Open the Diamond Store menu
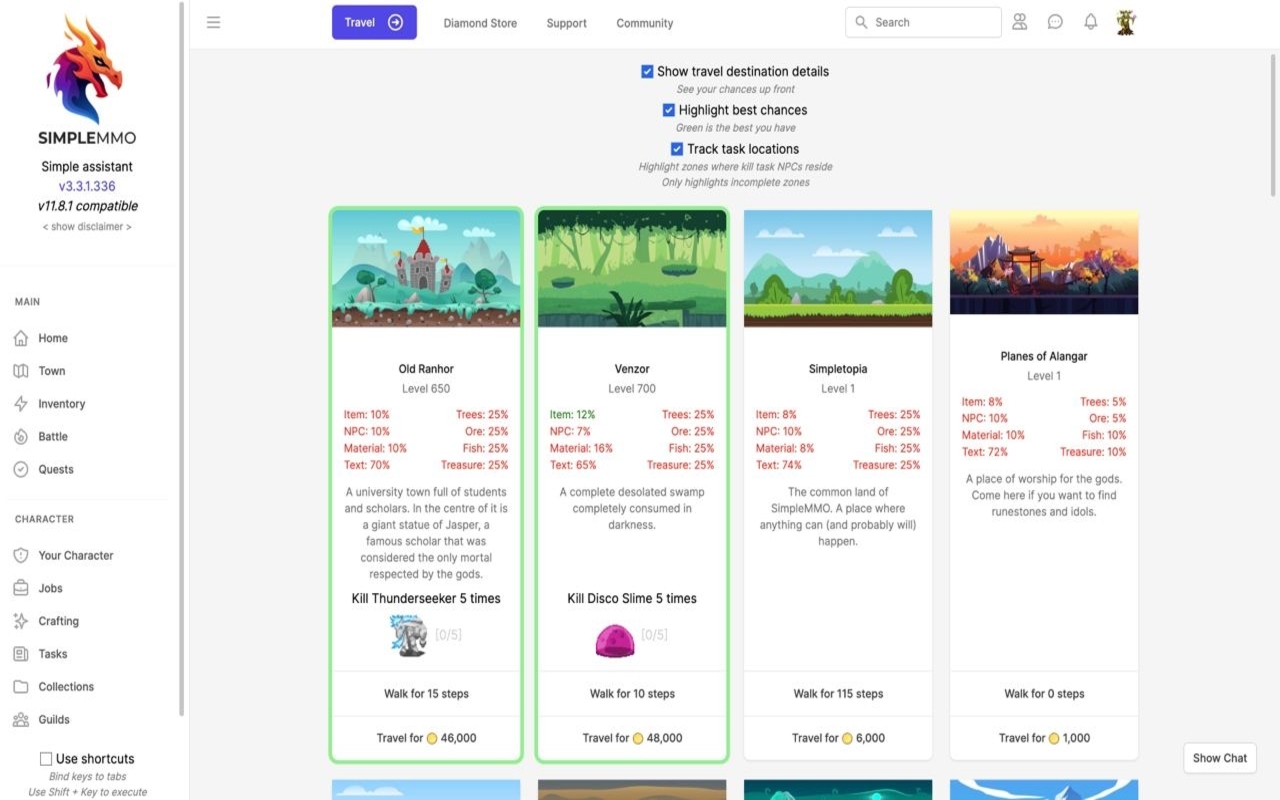 [480, 23]
